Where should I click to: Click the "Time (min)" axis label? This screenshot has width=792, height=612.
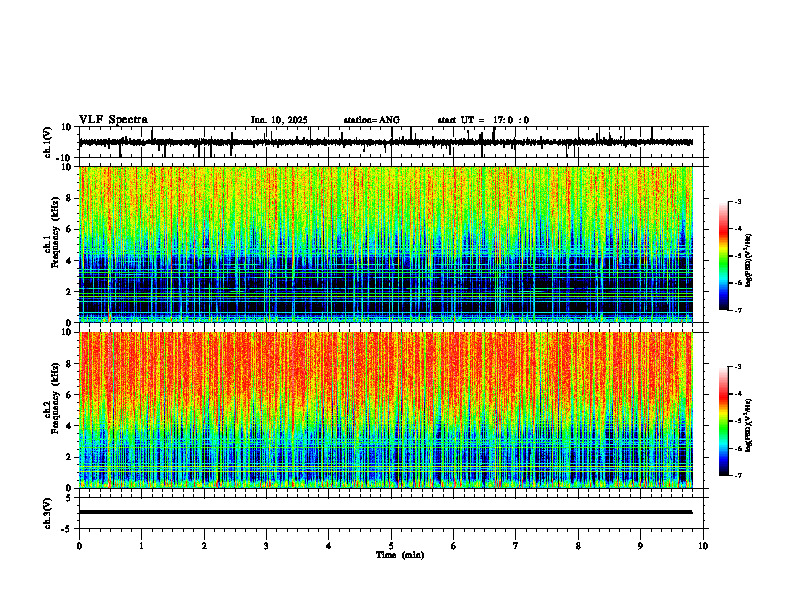coord(400,555)
